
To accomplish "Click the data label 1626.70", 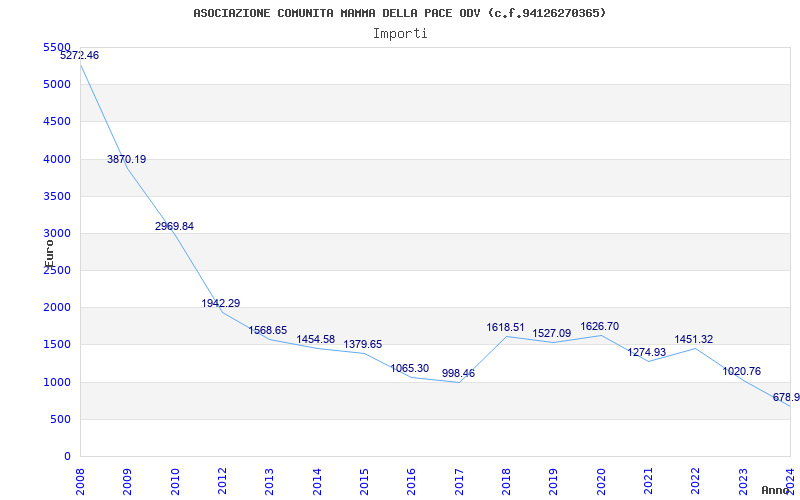I will 599,327.
